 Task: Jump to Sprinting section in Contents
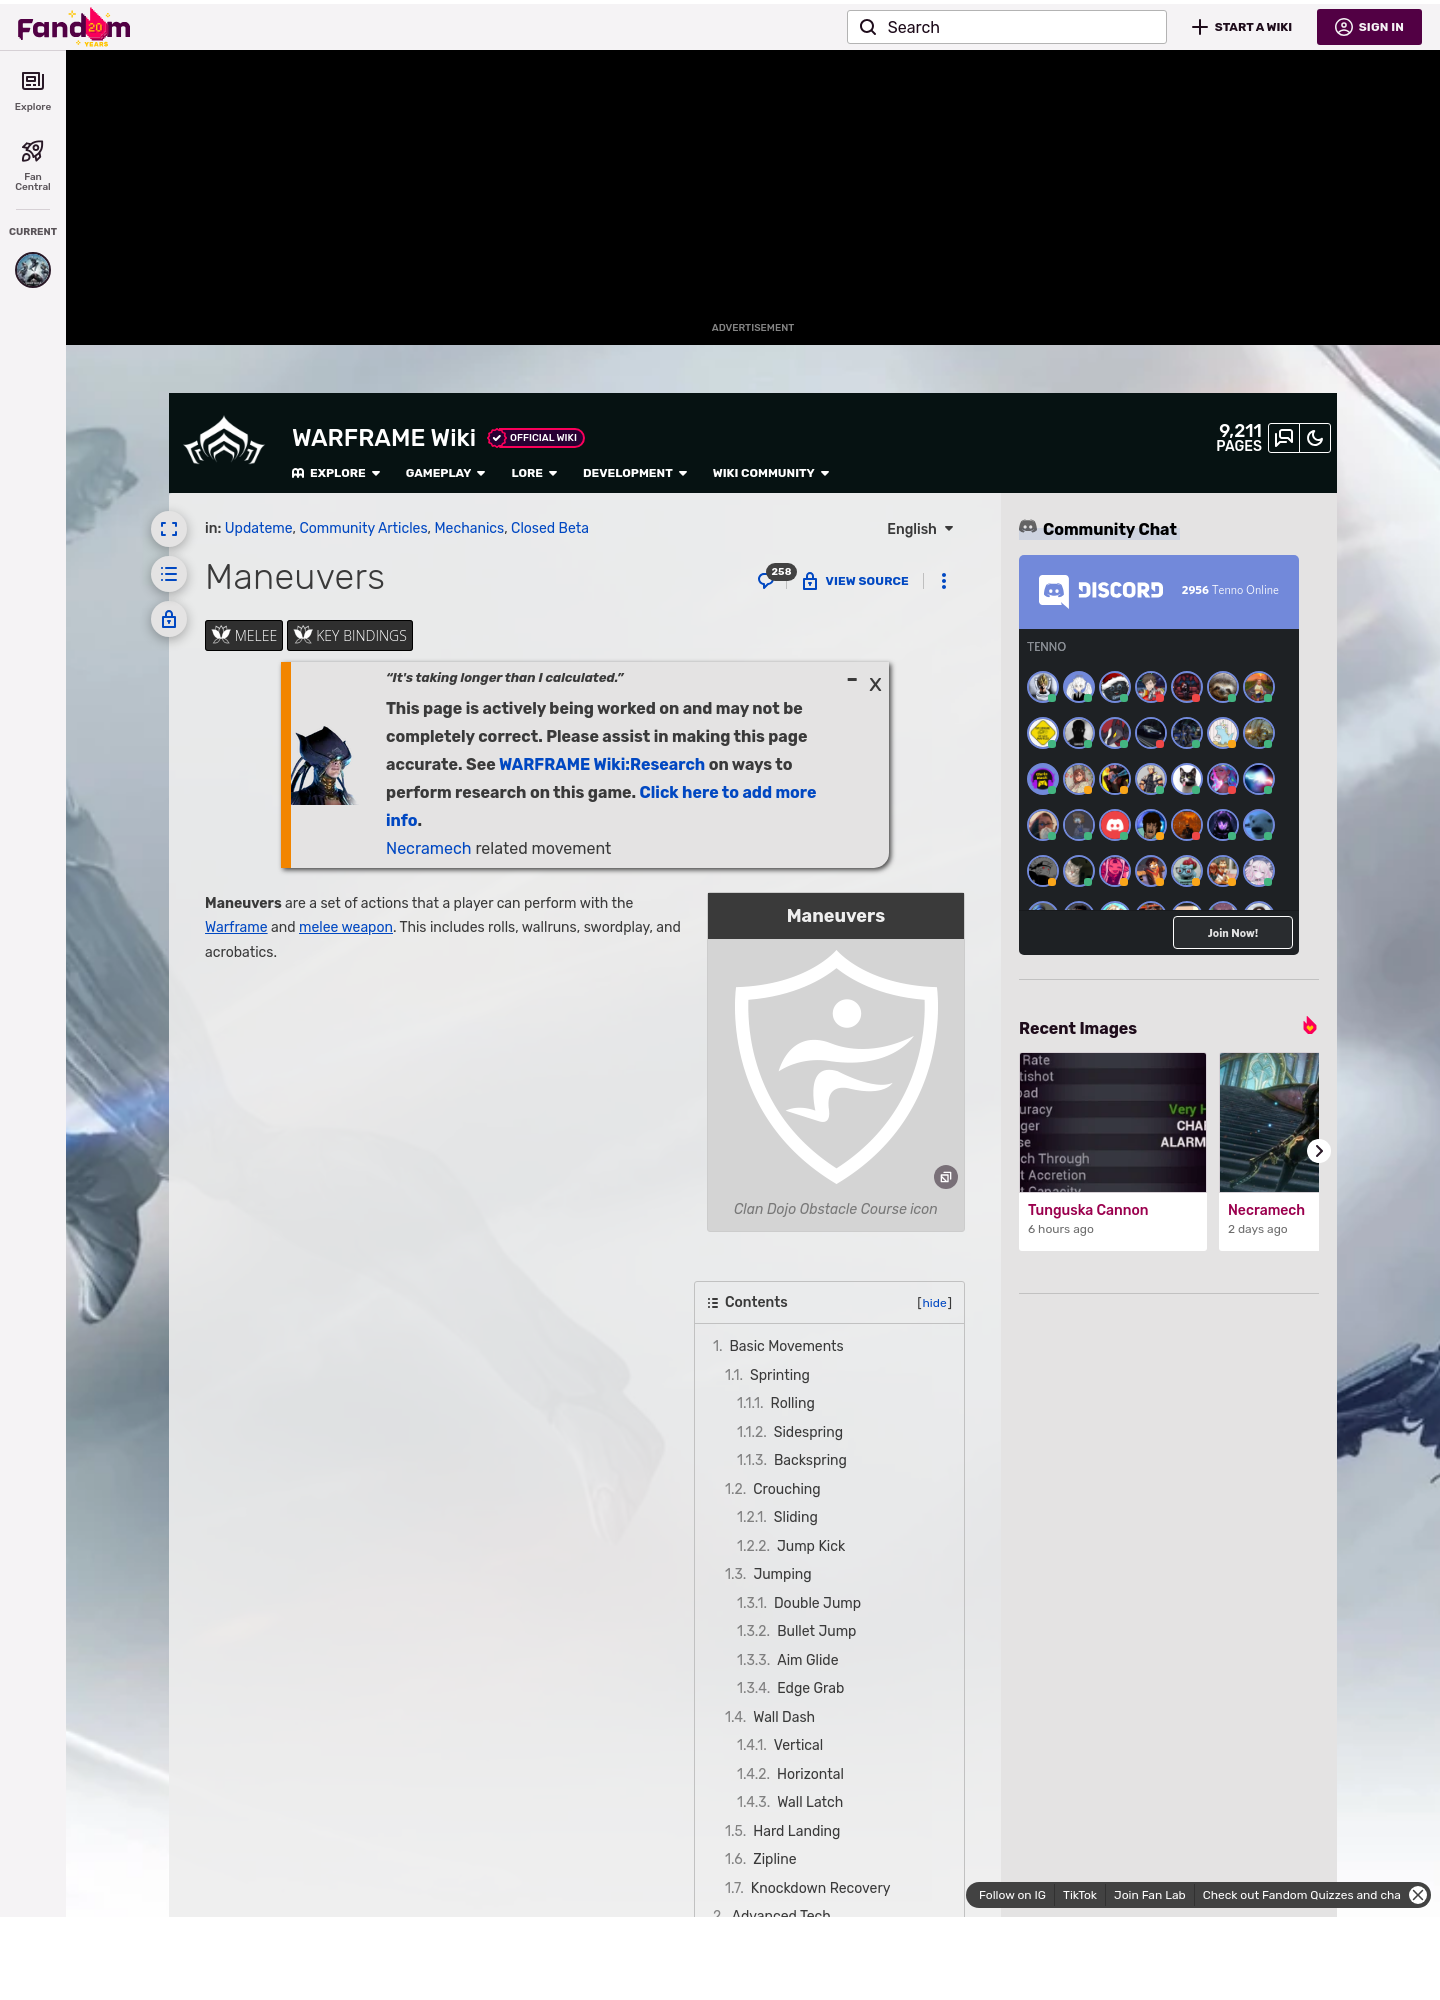(x=767, y=1375)
